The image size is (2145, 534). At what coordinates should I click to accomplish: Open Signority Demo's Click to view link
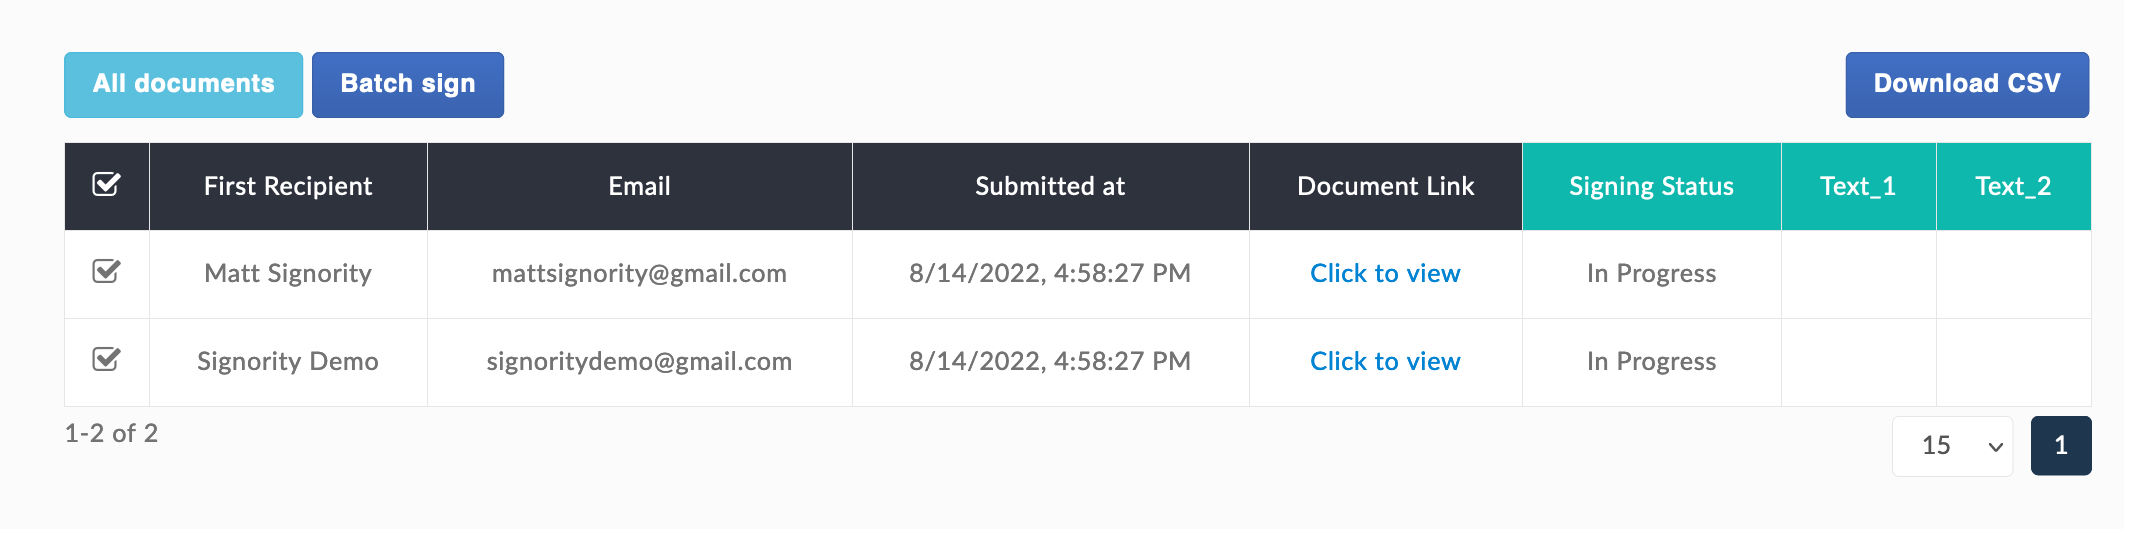pyautogui.click(x=1385, y=361)
